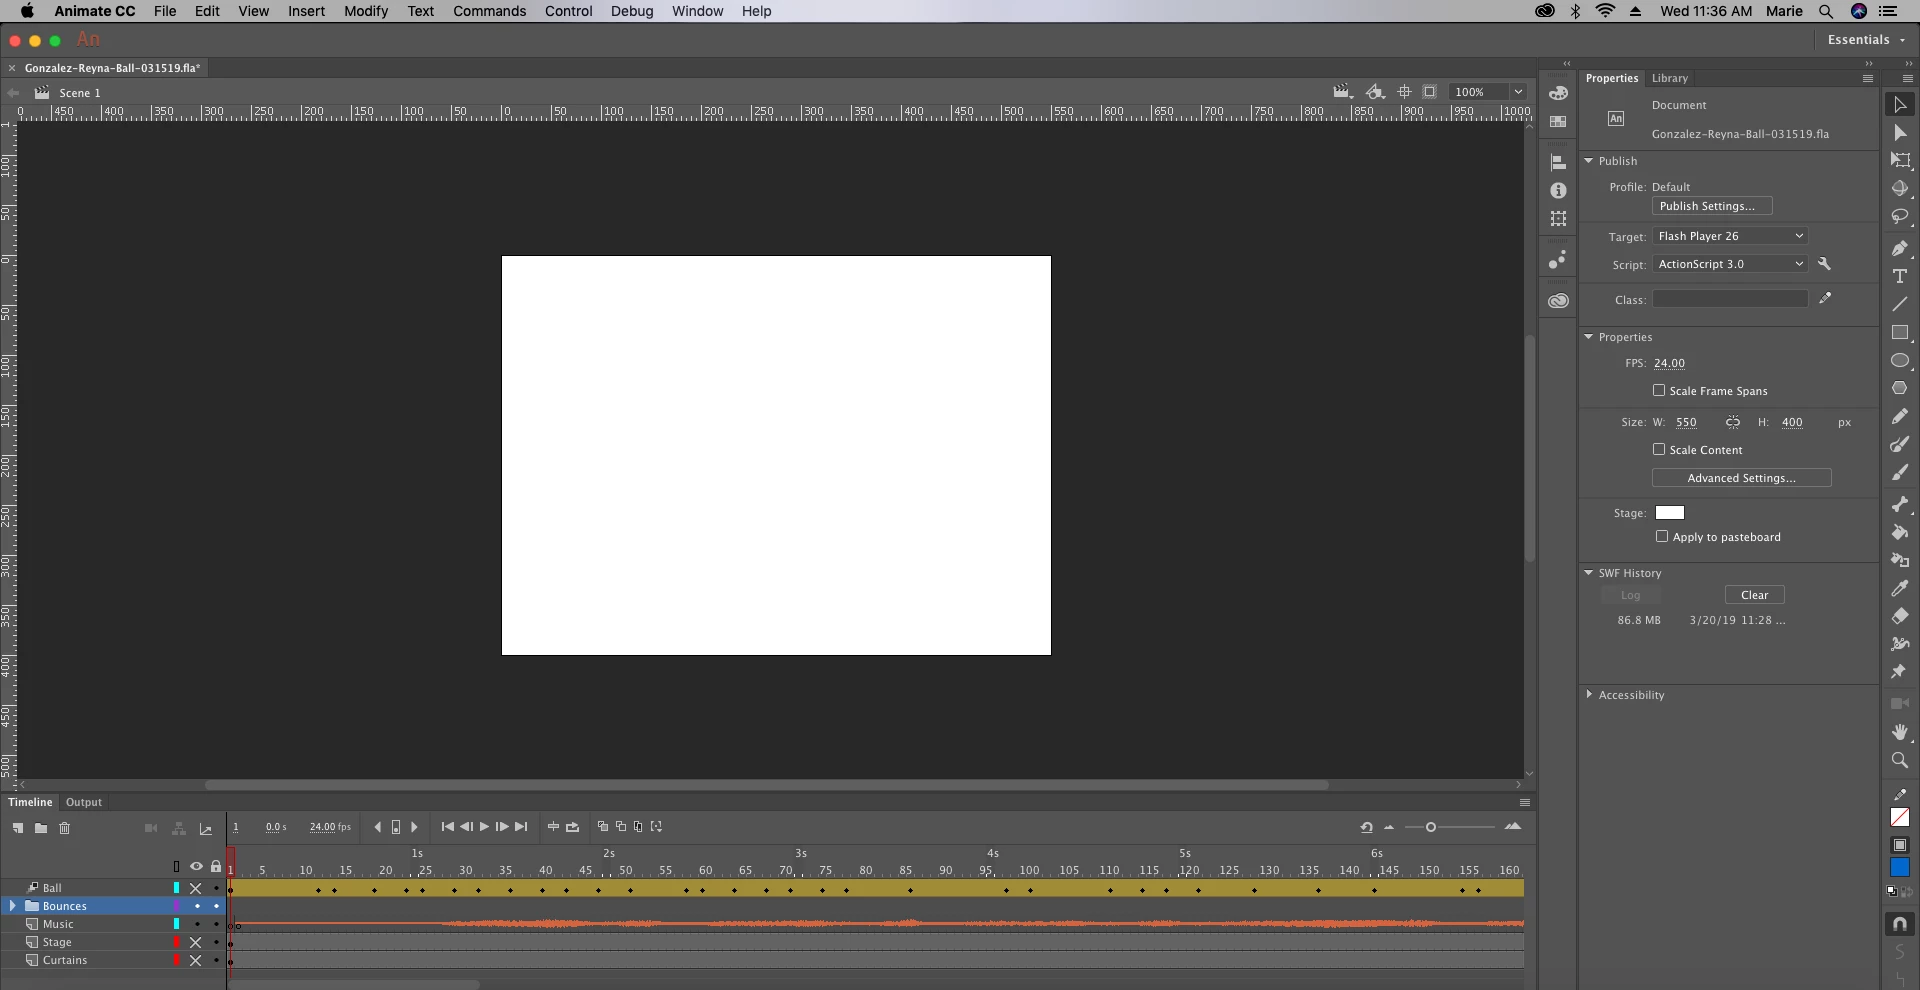The width and height of the screenshot is (1920, 990).
Task: Expand the Bounces layer folder
Action: pos(13,906)
